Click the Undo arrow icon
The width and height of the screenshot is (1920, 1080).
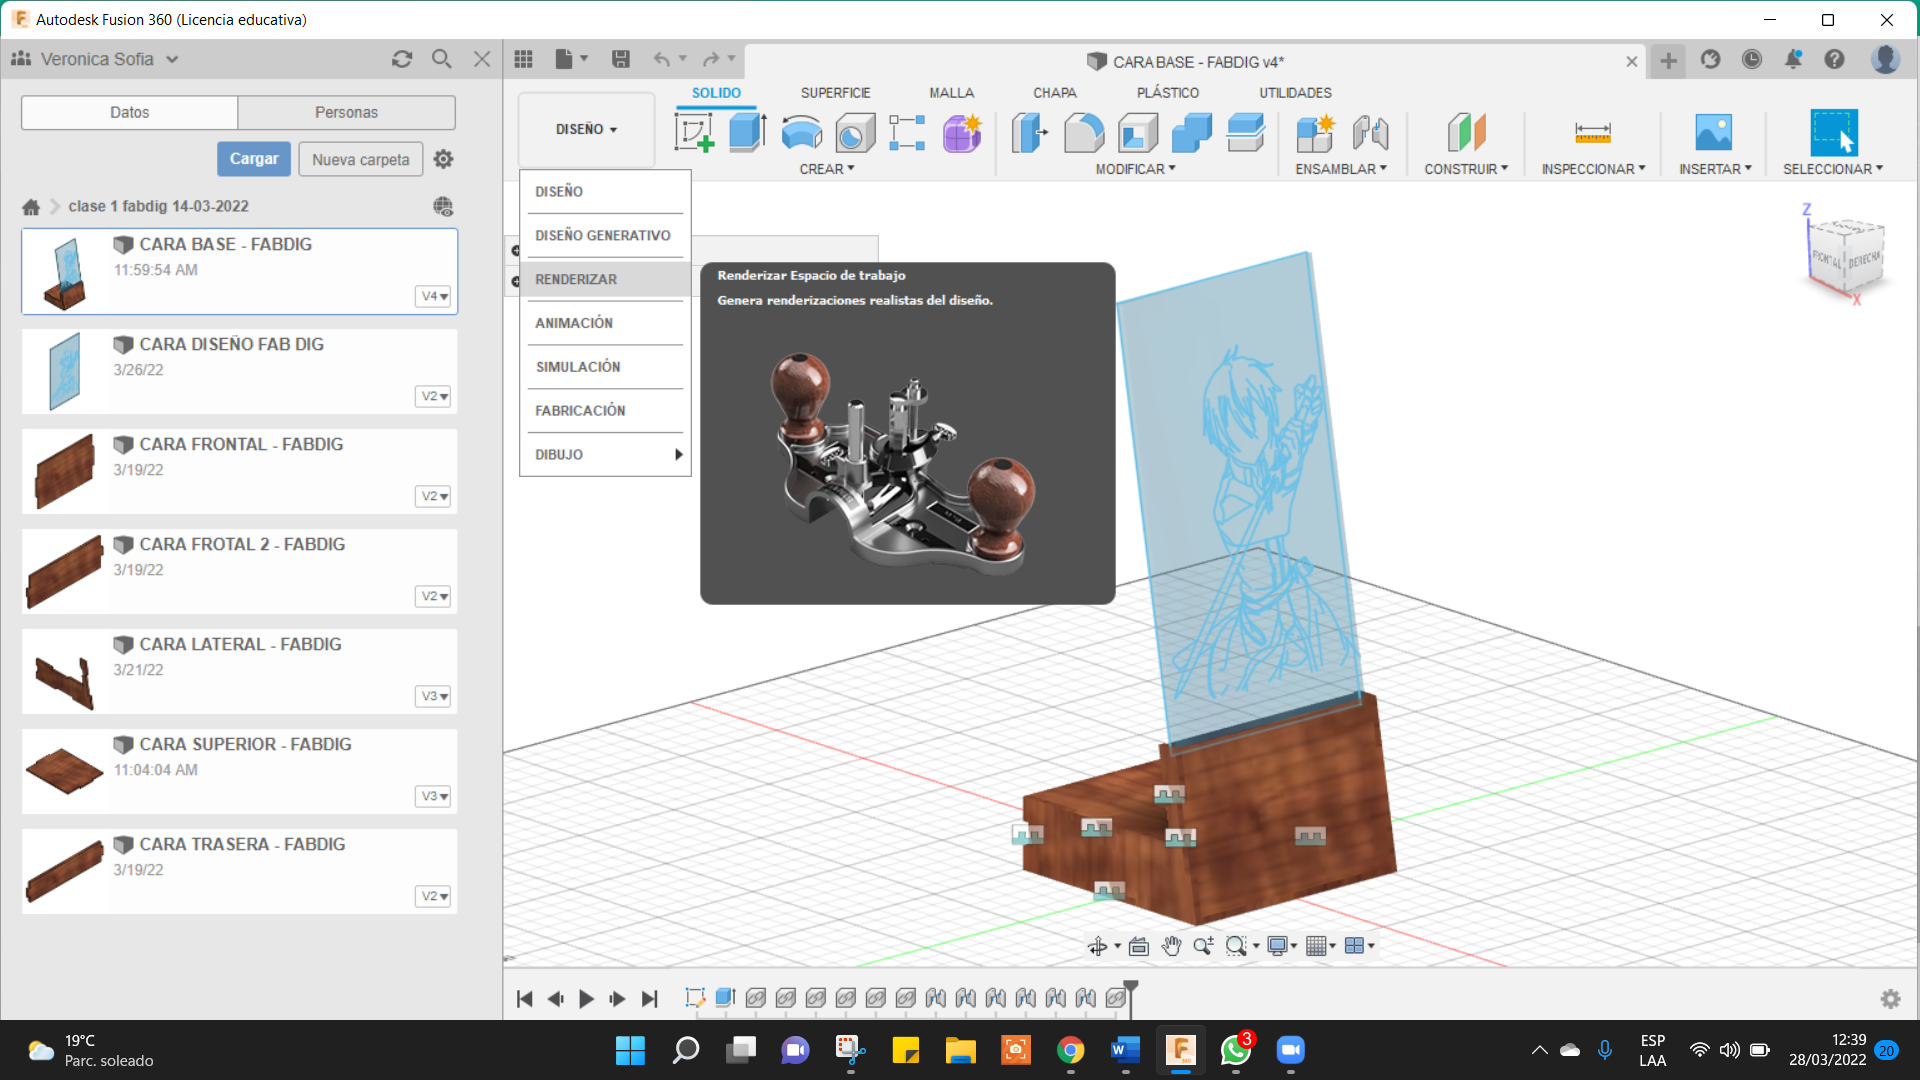[661, 59]
